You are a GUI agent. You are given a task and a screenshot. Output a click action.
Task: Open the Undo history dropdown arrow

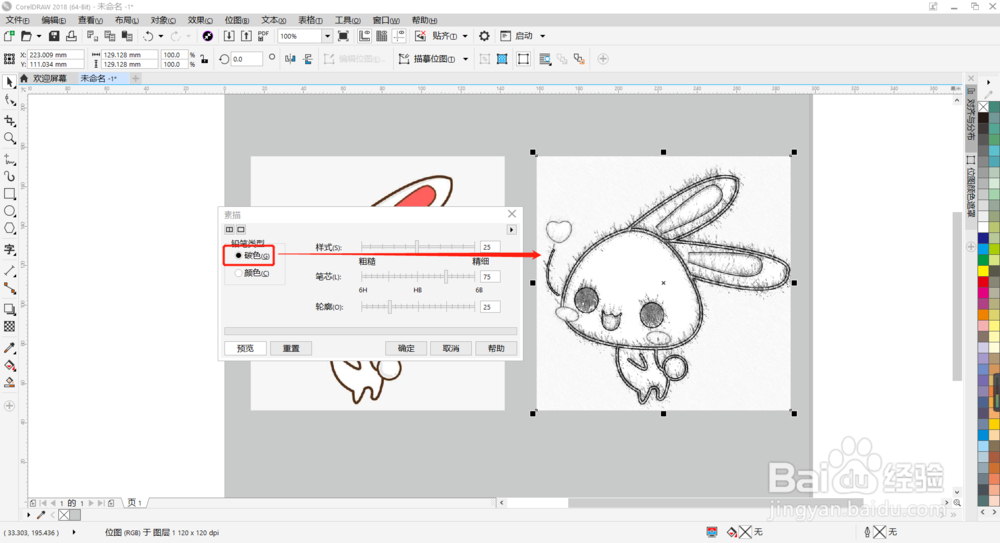[161, 36]
